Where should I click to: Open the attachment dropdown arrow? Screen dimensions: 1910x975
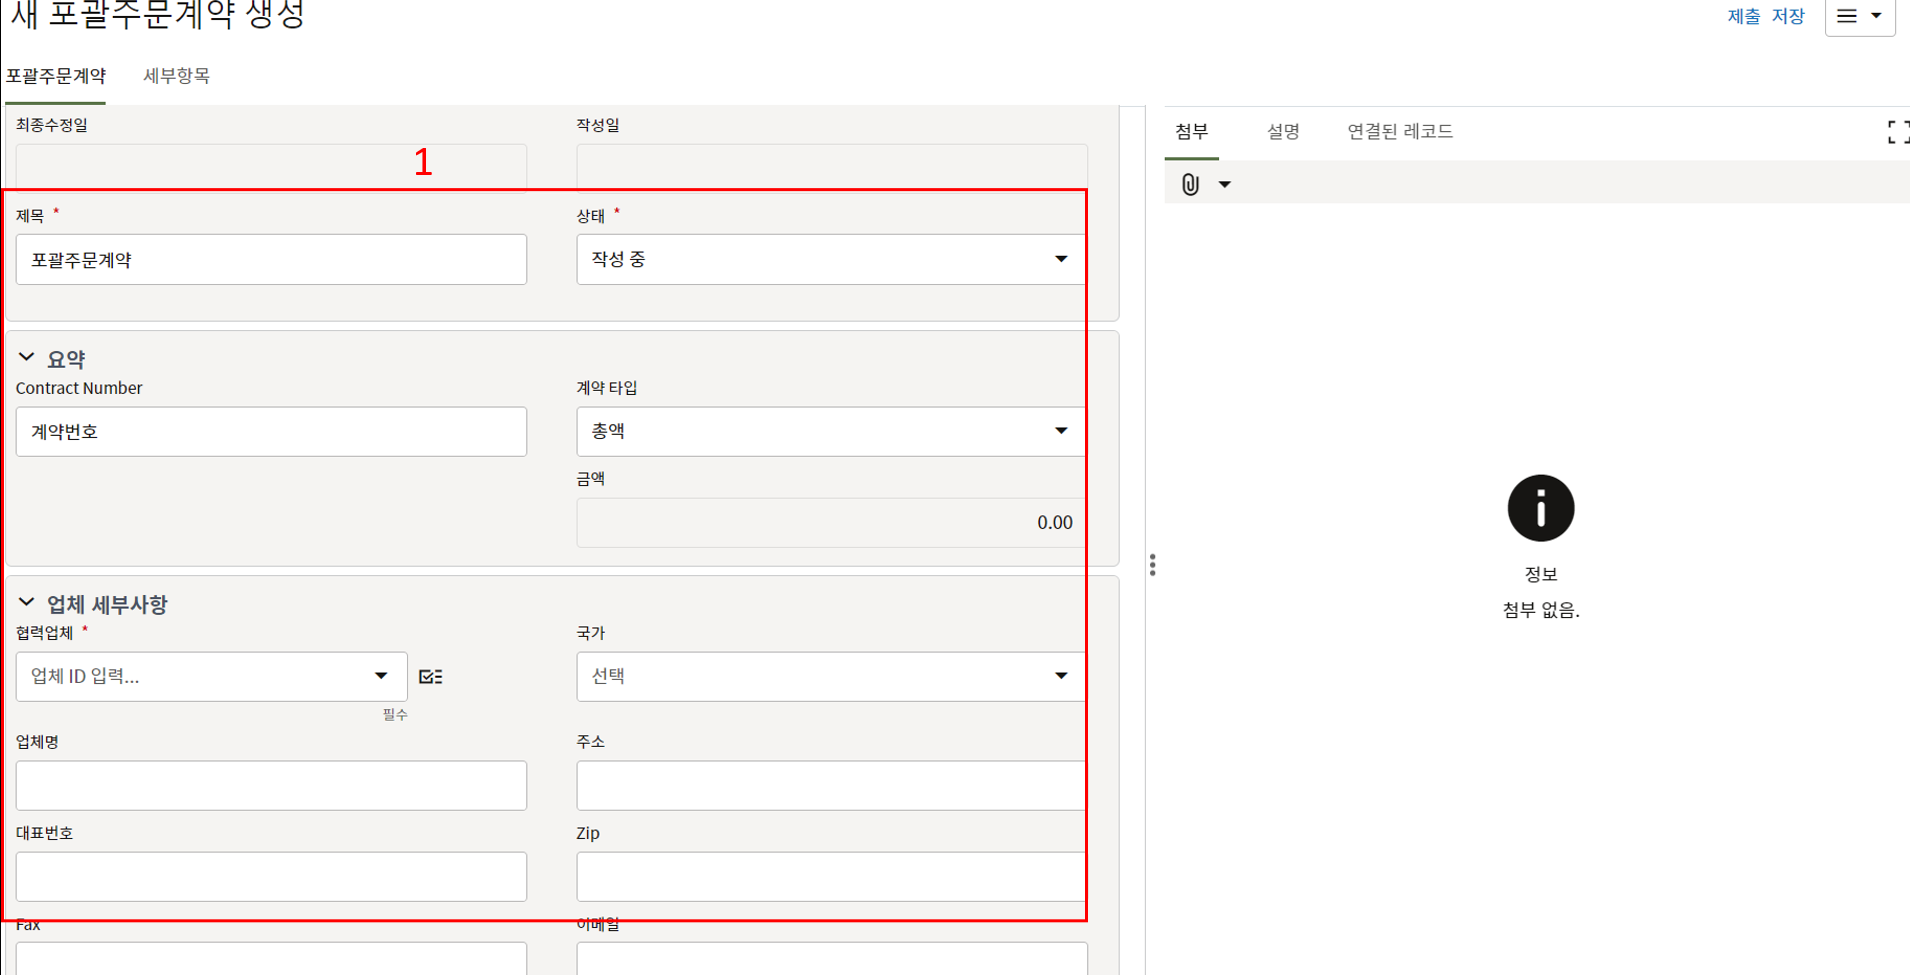pos(1224,185)
